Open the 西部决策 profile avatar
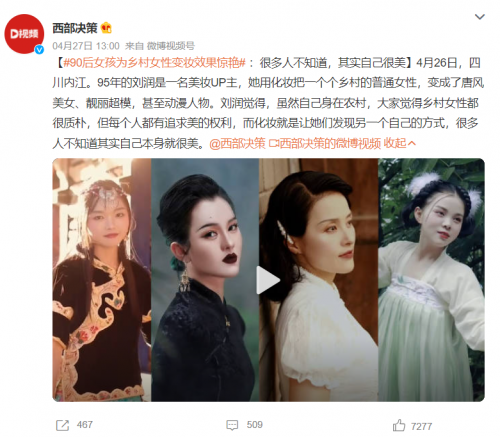Image resolution: width=500 pixels, height=437 pixels. [24, 34]
